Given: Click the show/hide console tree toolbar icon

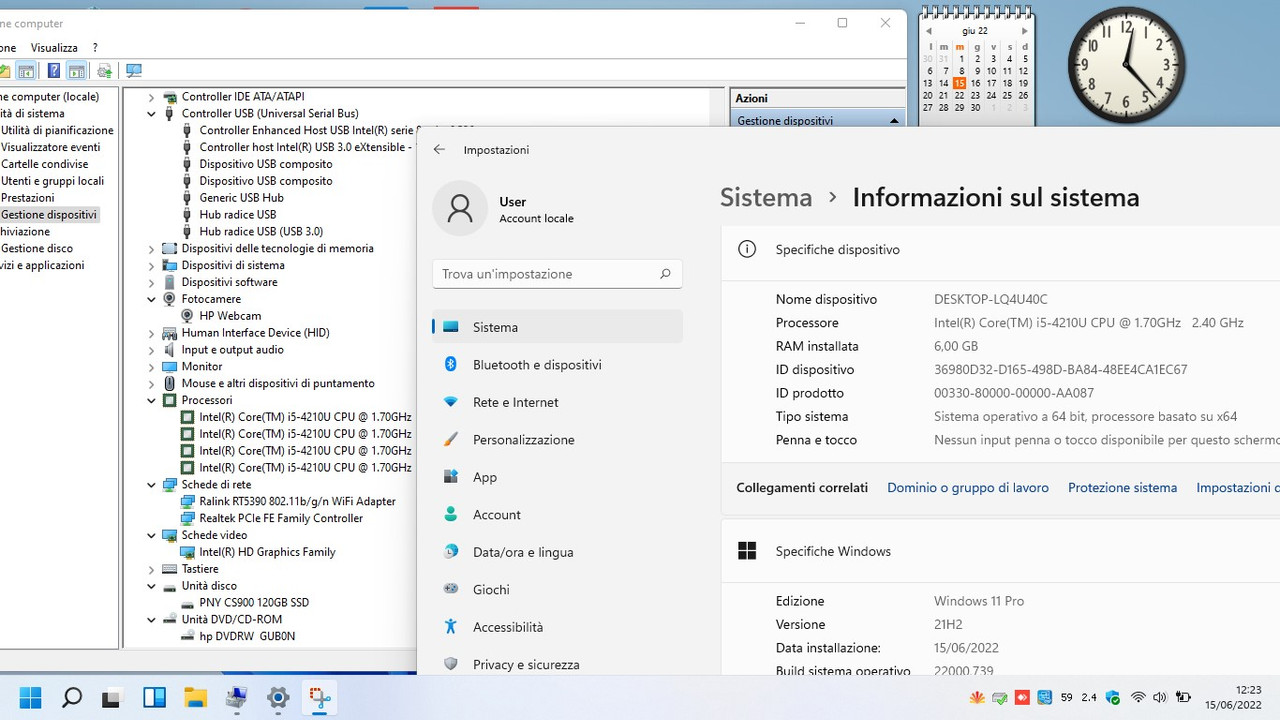Looking at the screenshot, I should click(x=27, y=71).
